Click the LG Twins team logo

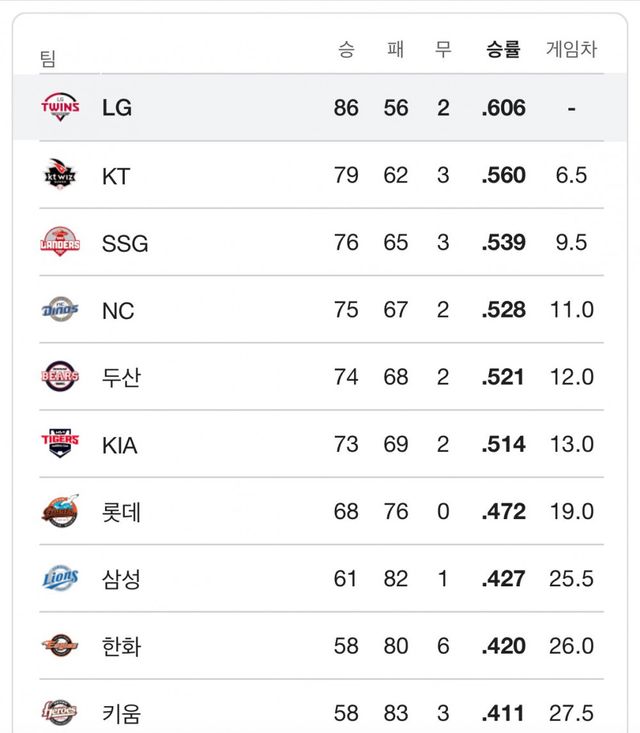click(60, 107)
